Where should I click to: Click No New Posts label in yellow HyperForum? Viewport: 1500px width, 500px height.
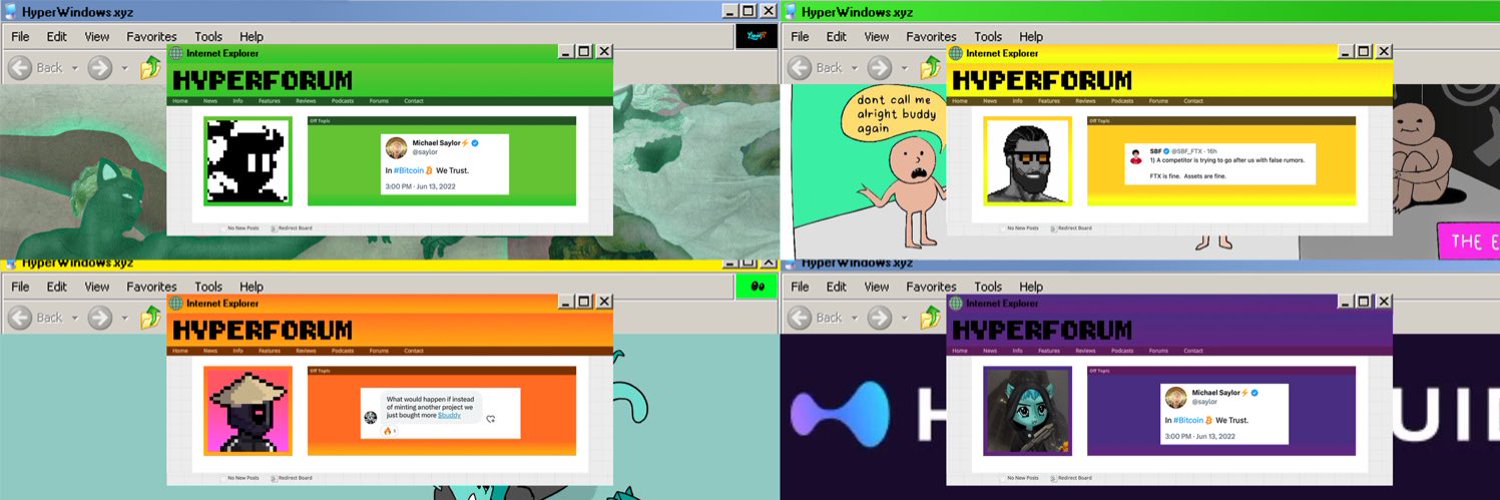tap(1023, 228)
